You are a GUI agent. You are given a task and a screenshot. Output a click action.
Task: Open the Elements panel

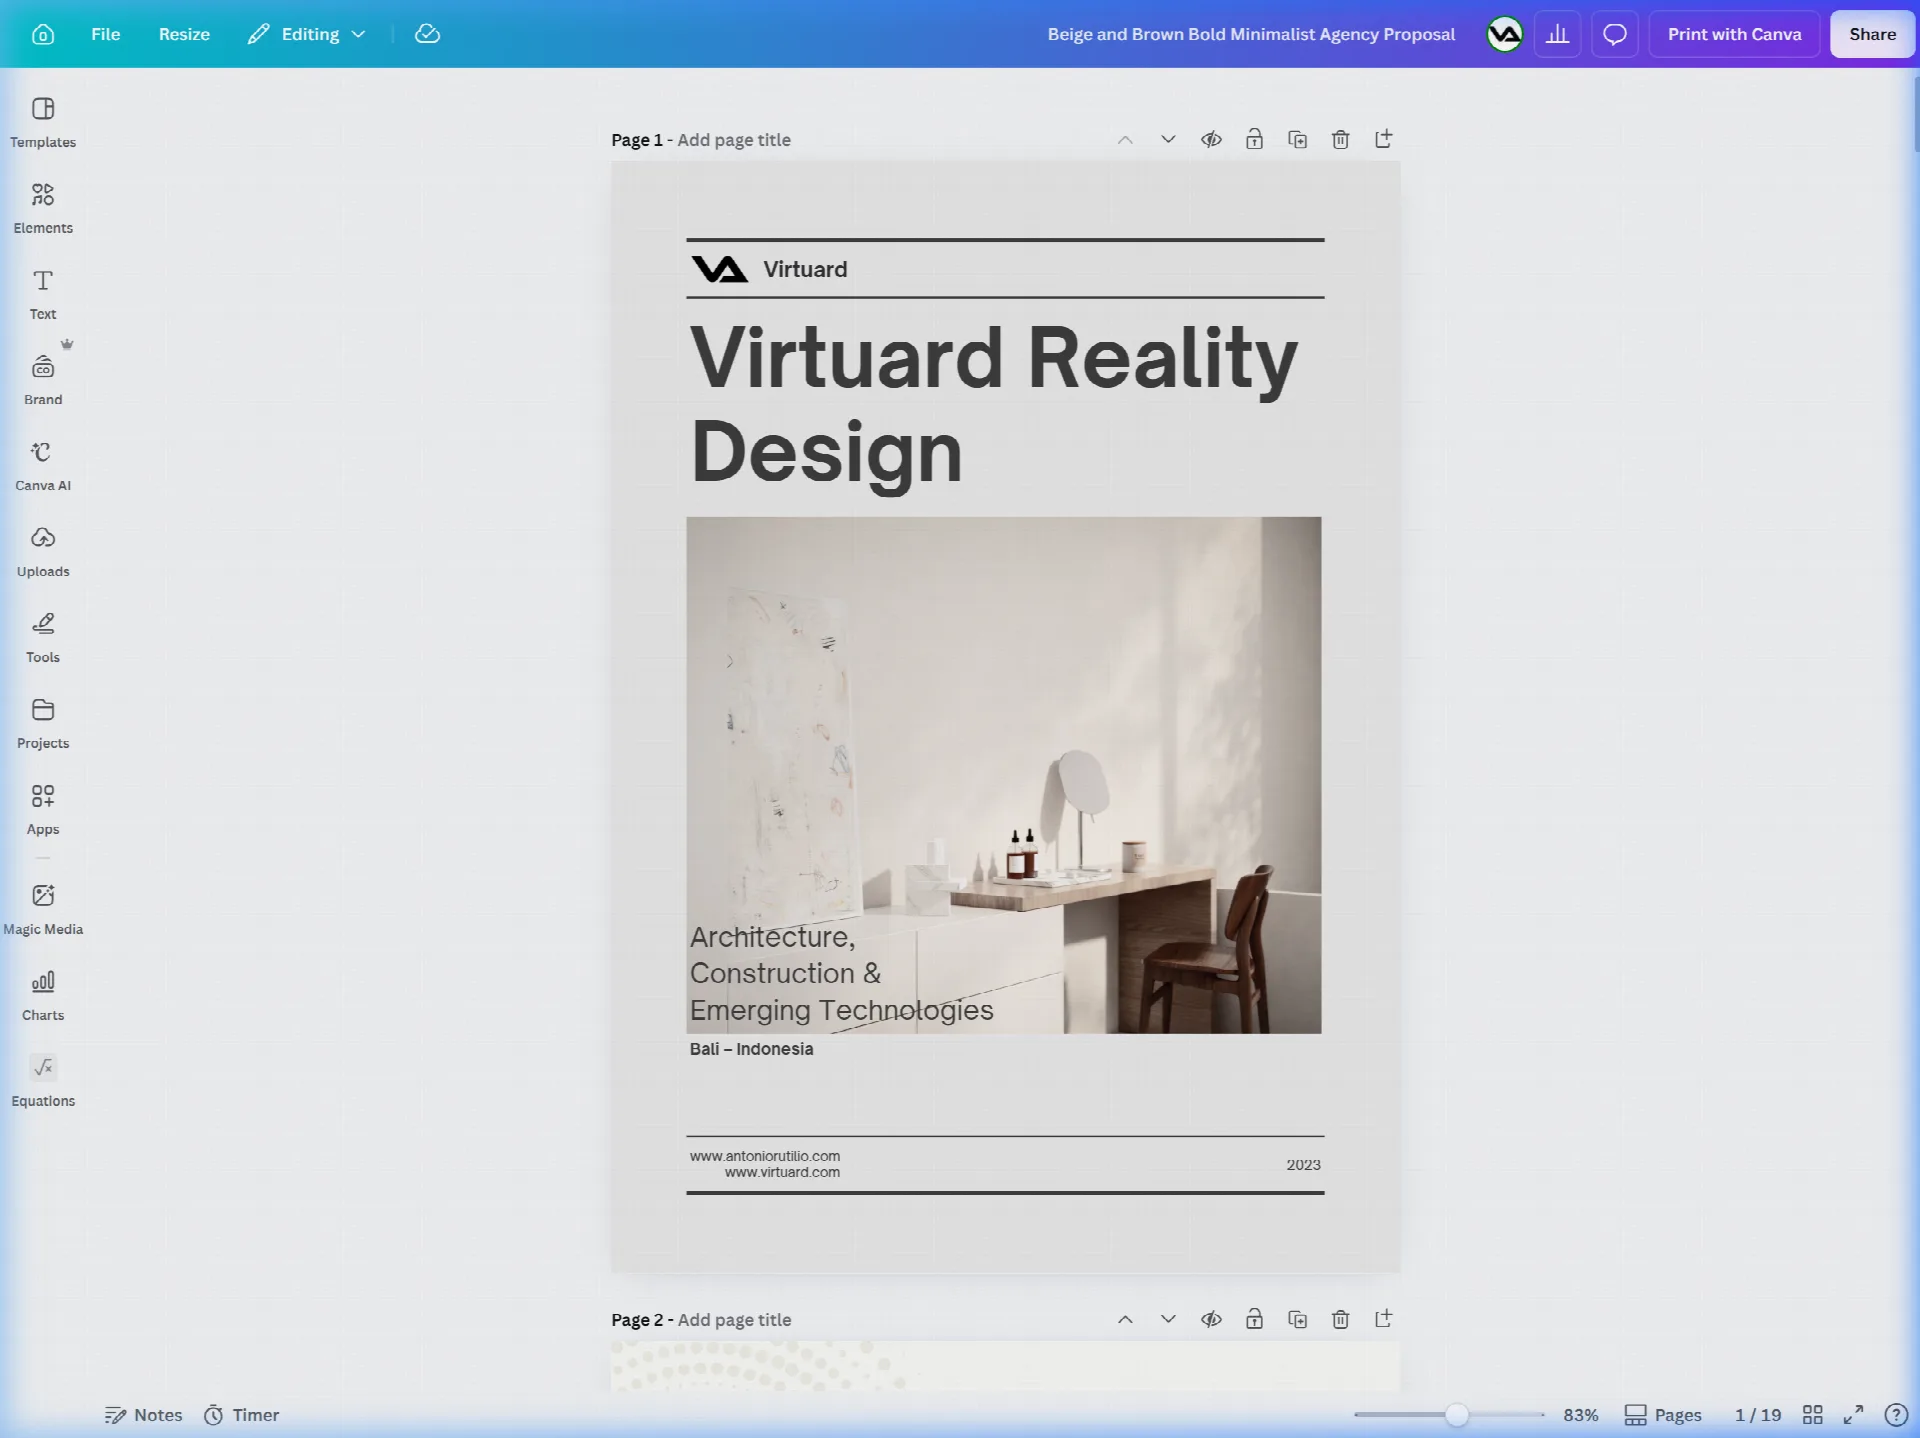(x=43, y=208)
